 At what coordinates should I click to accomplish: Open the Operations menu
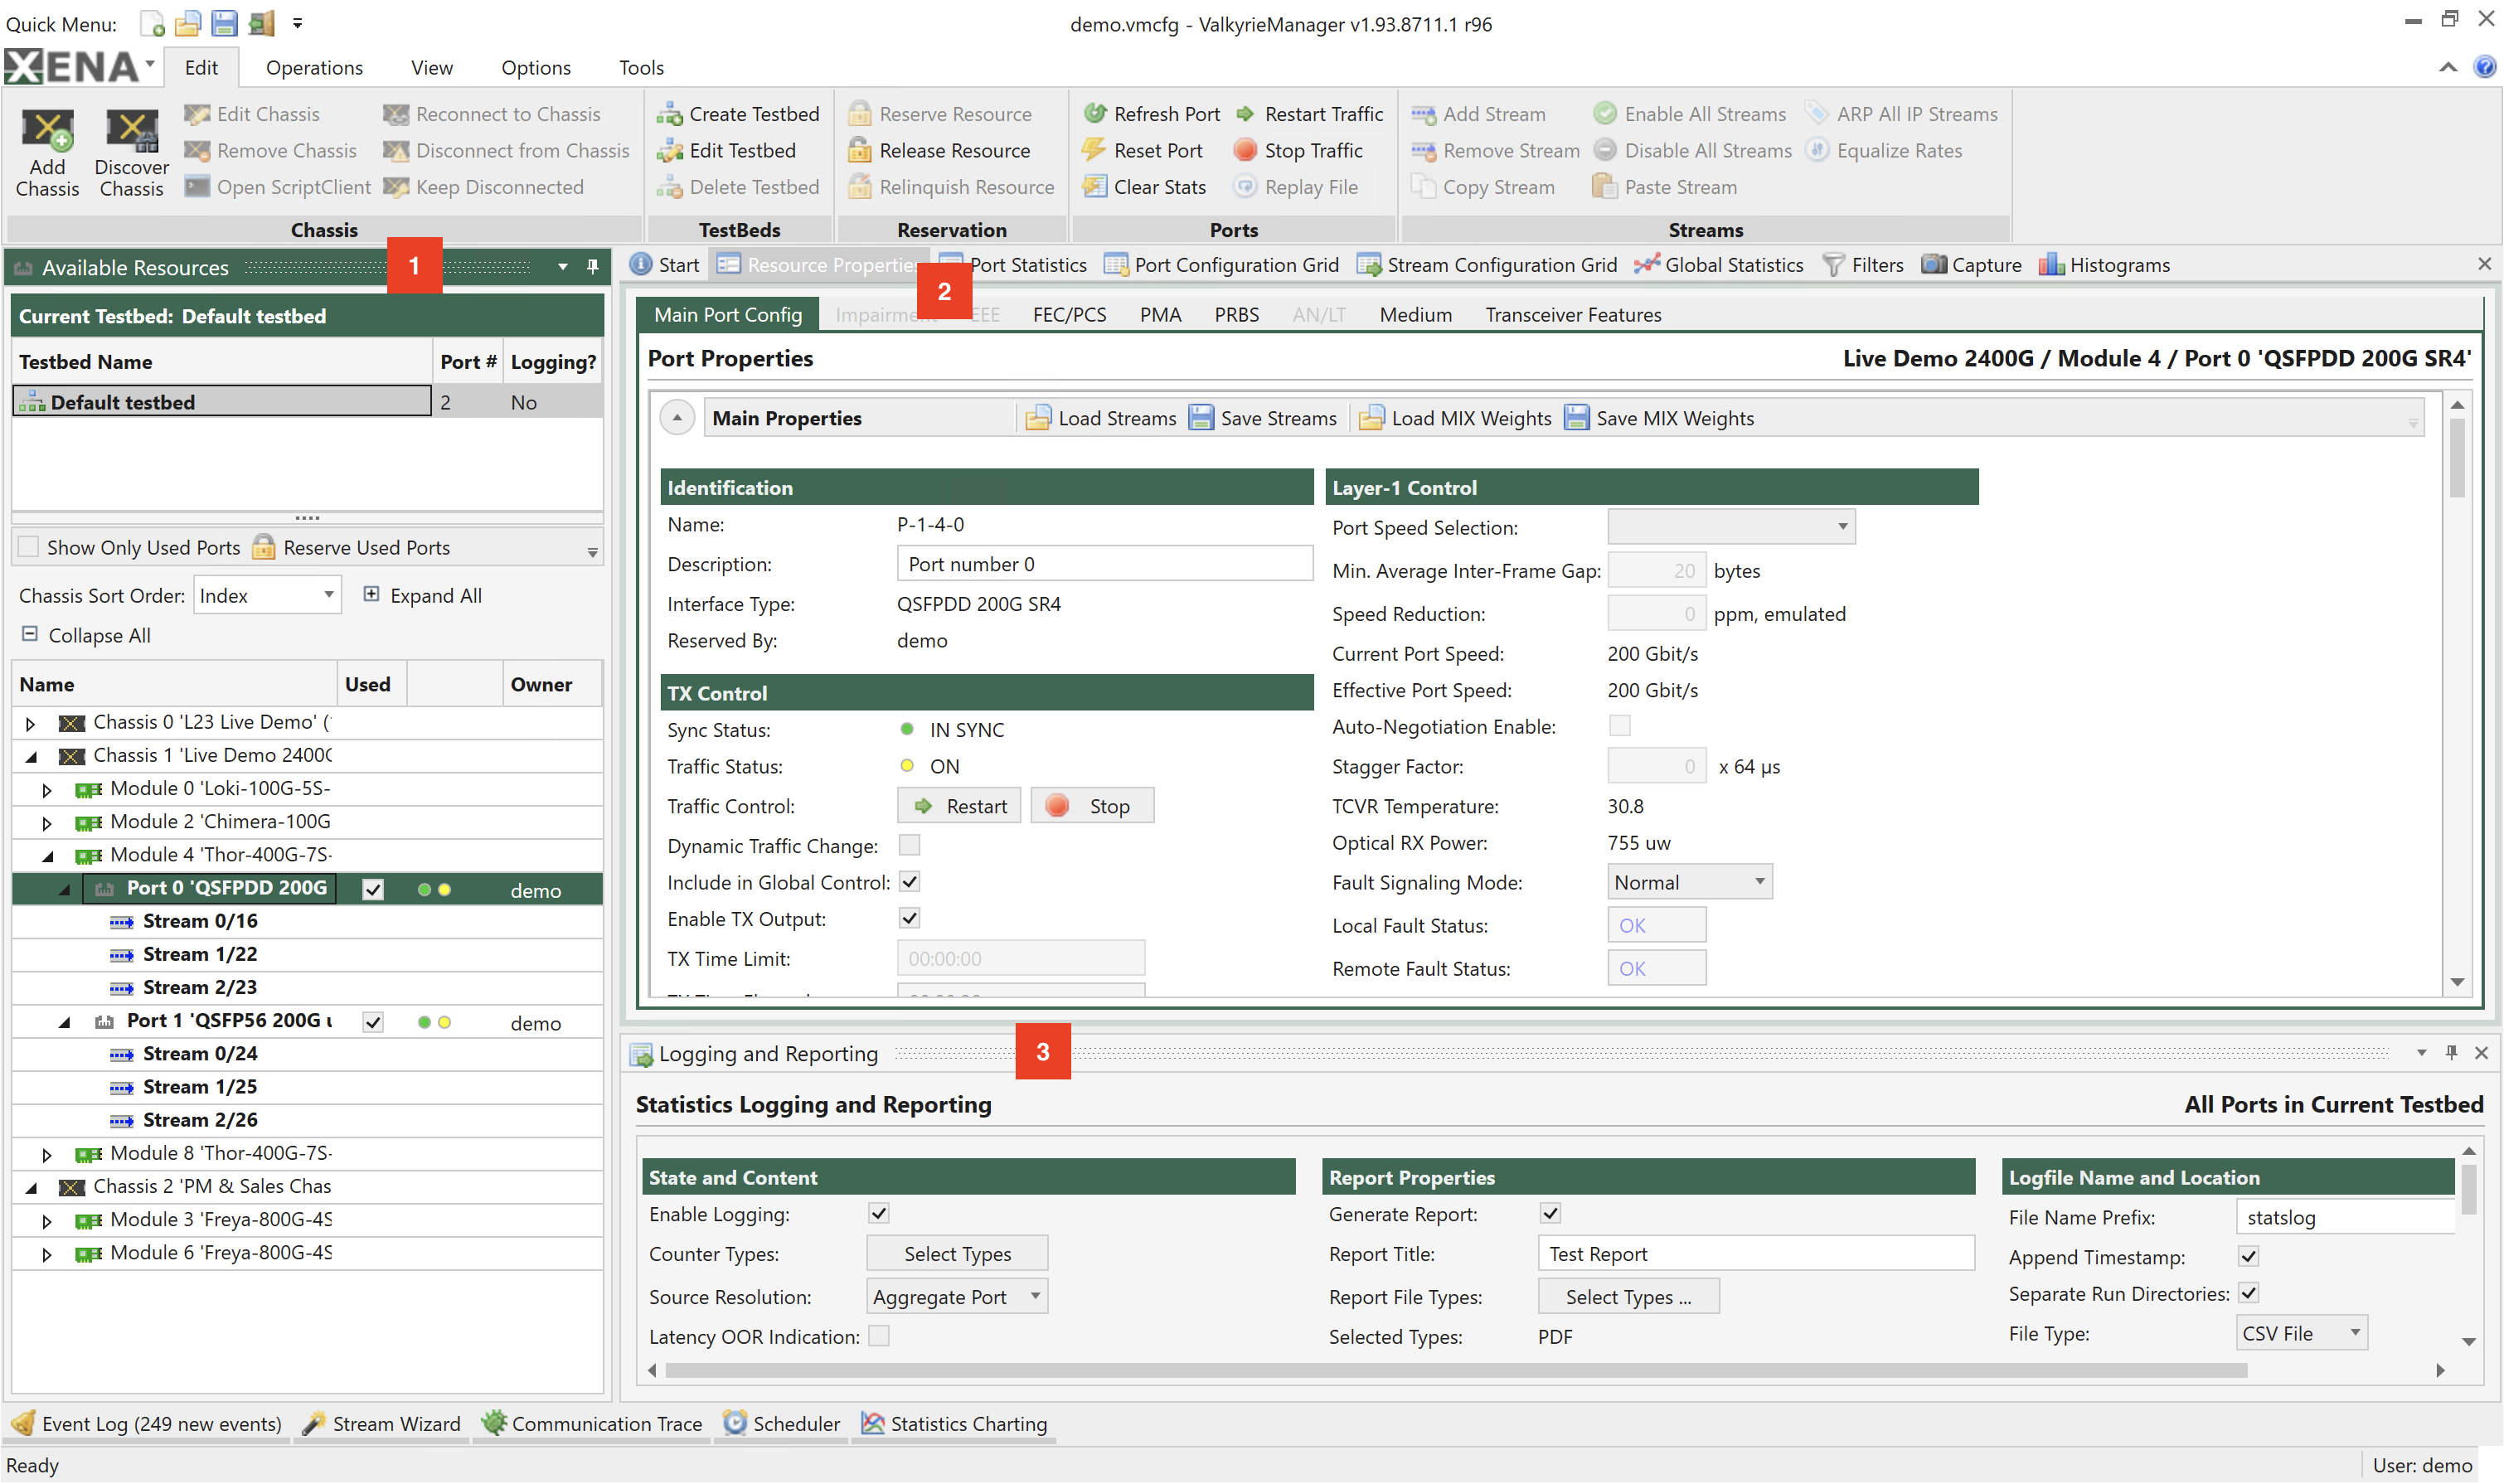[314, 67]
